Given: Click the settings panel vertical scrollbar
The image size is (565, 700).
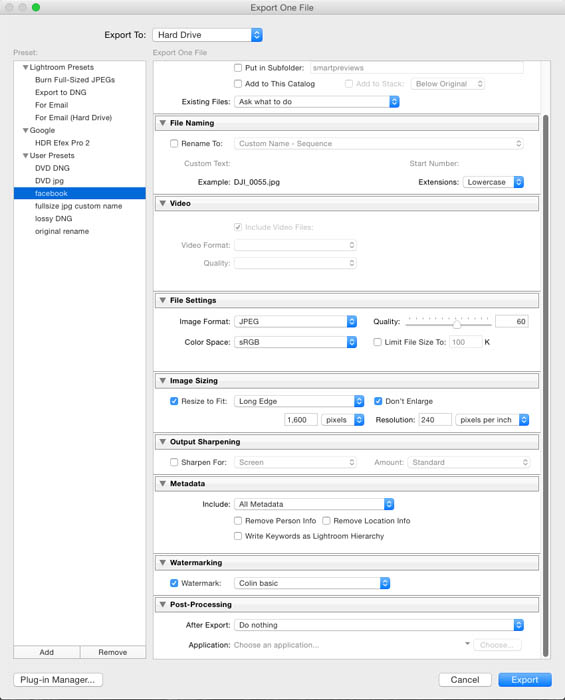Looking at the screenshot, I should (x=545, y=386).
